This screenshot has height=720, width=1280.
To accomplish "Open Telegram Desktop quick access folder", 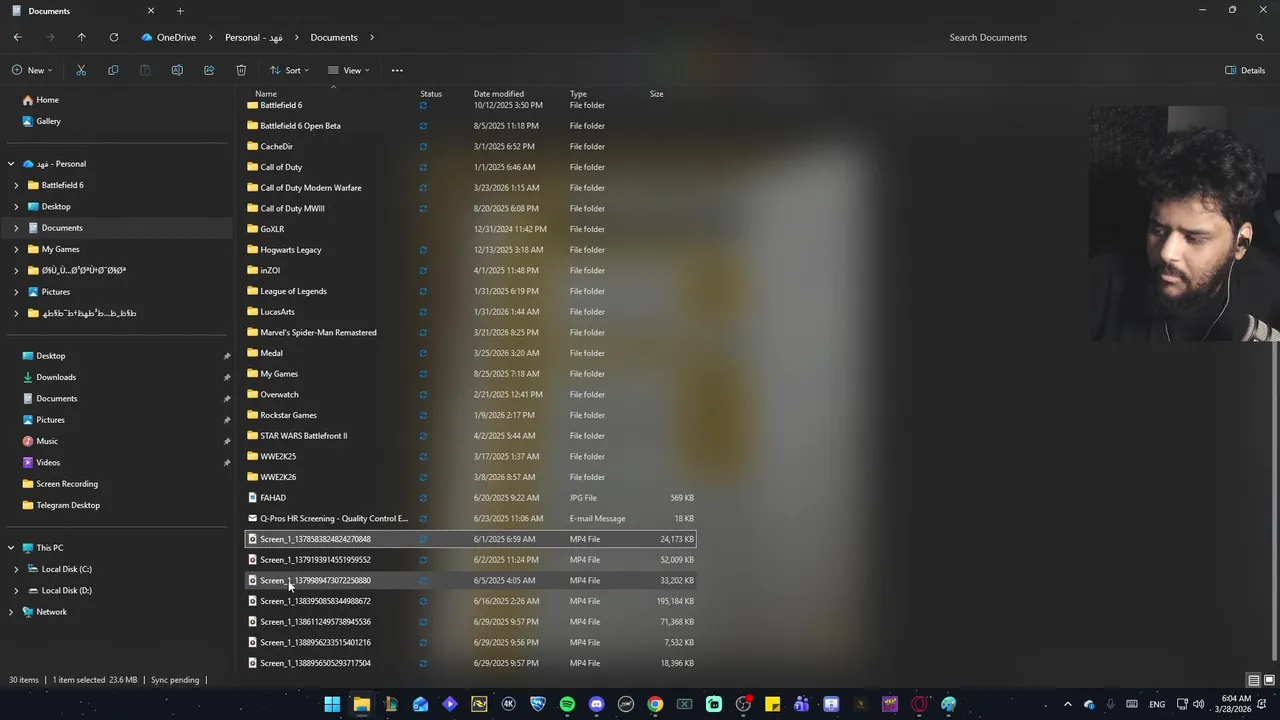I will 61,505.
